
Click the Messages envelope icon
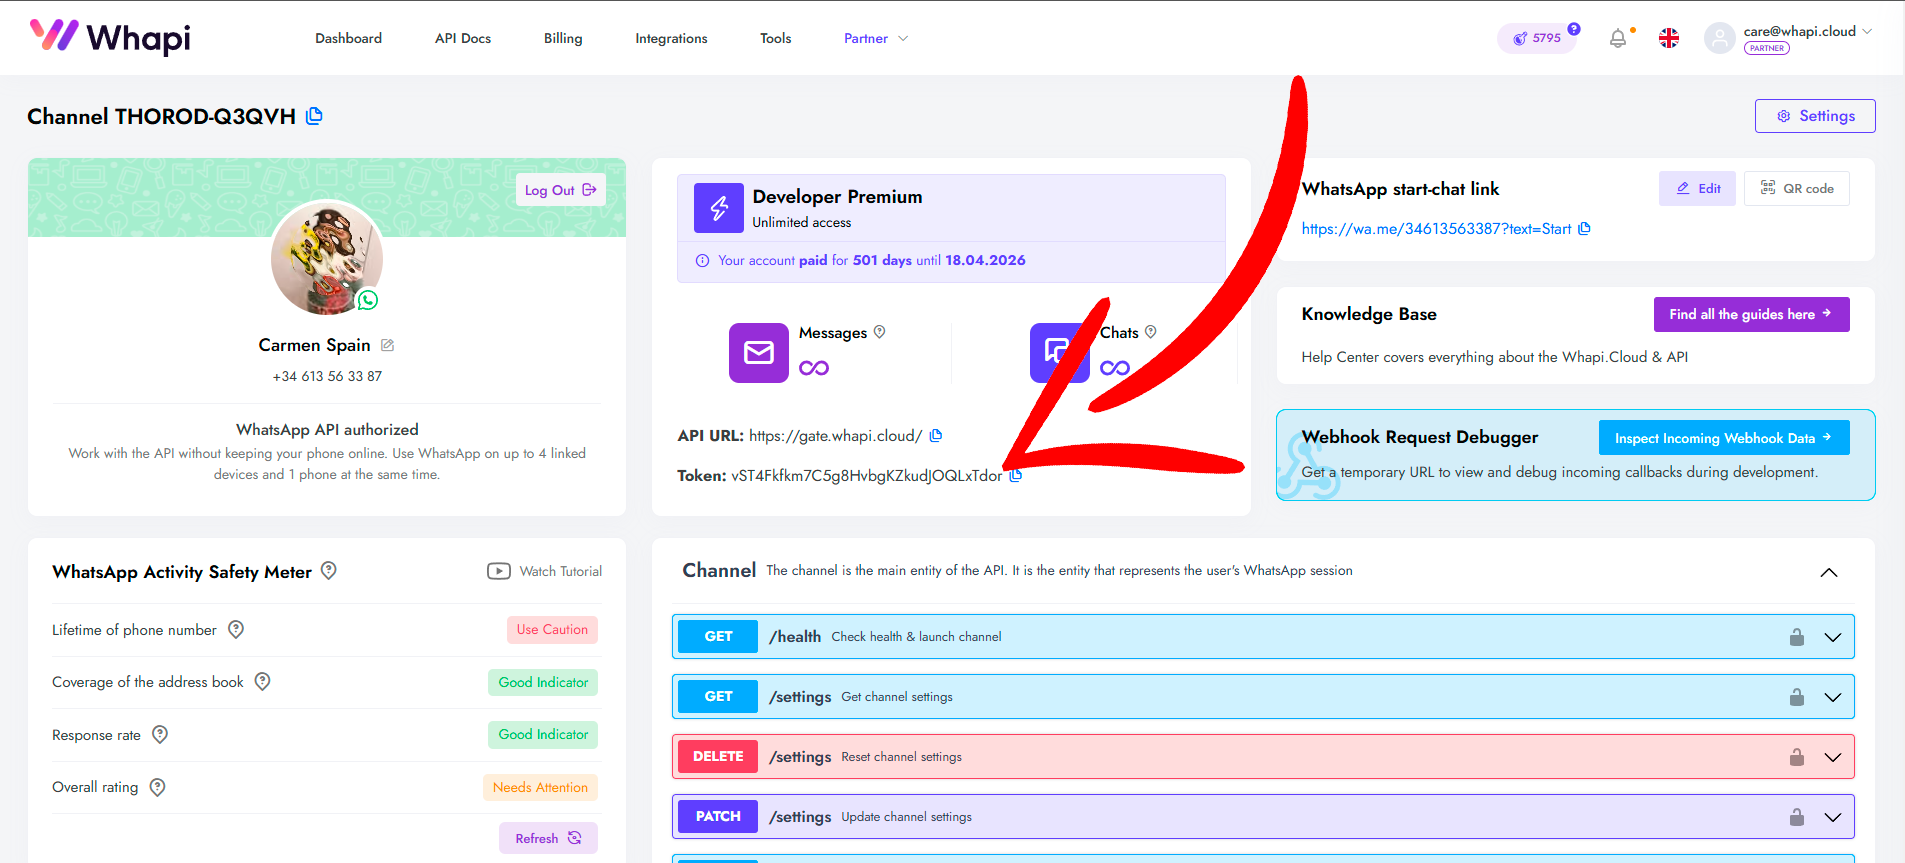point(759,353)
